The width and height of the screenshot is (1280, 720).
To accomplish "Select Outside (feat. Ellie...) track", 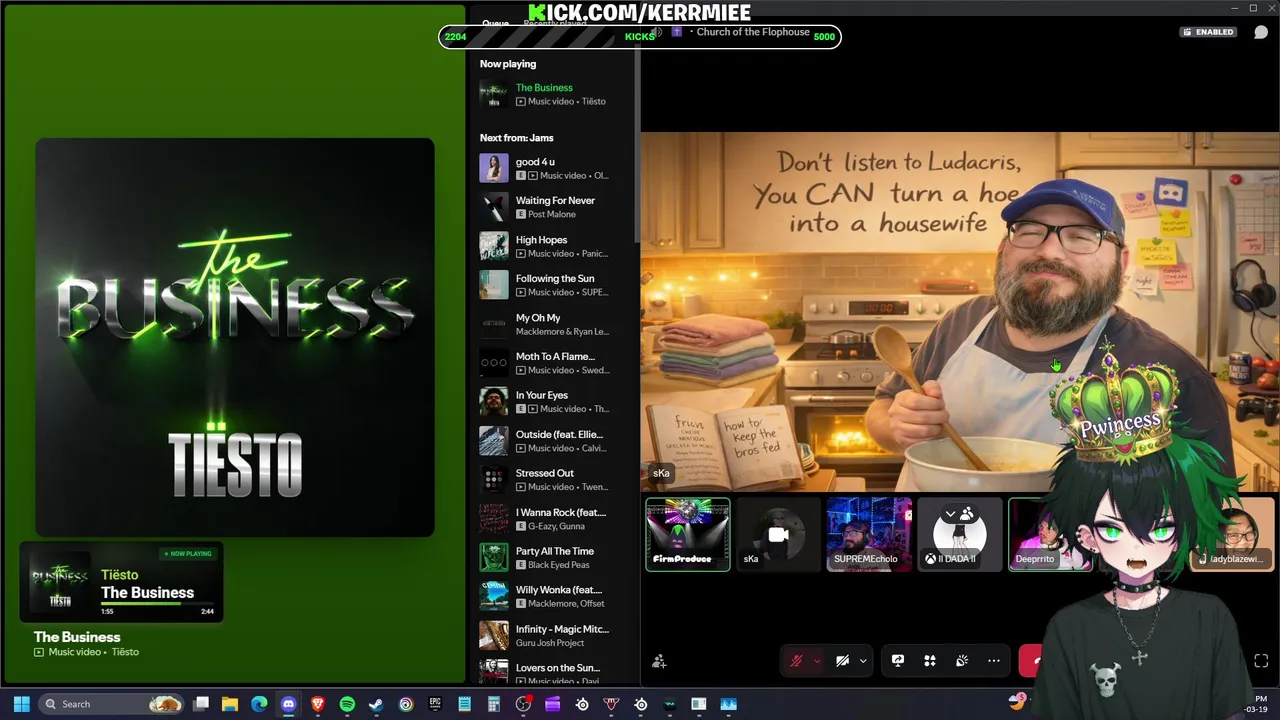I will (x=555, y=441).
